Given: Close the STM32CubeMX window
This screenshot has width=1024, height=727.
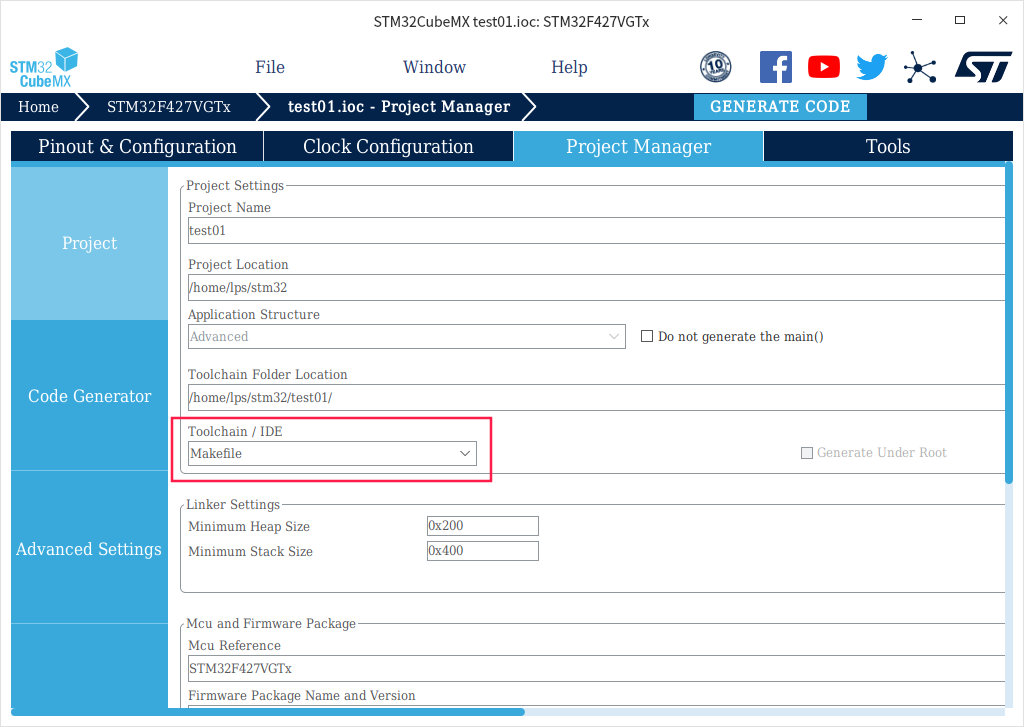Looking at the screenshot, I should click(1003, 20).
